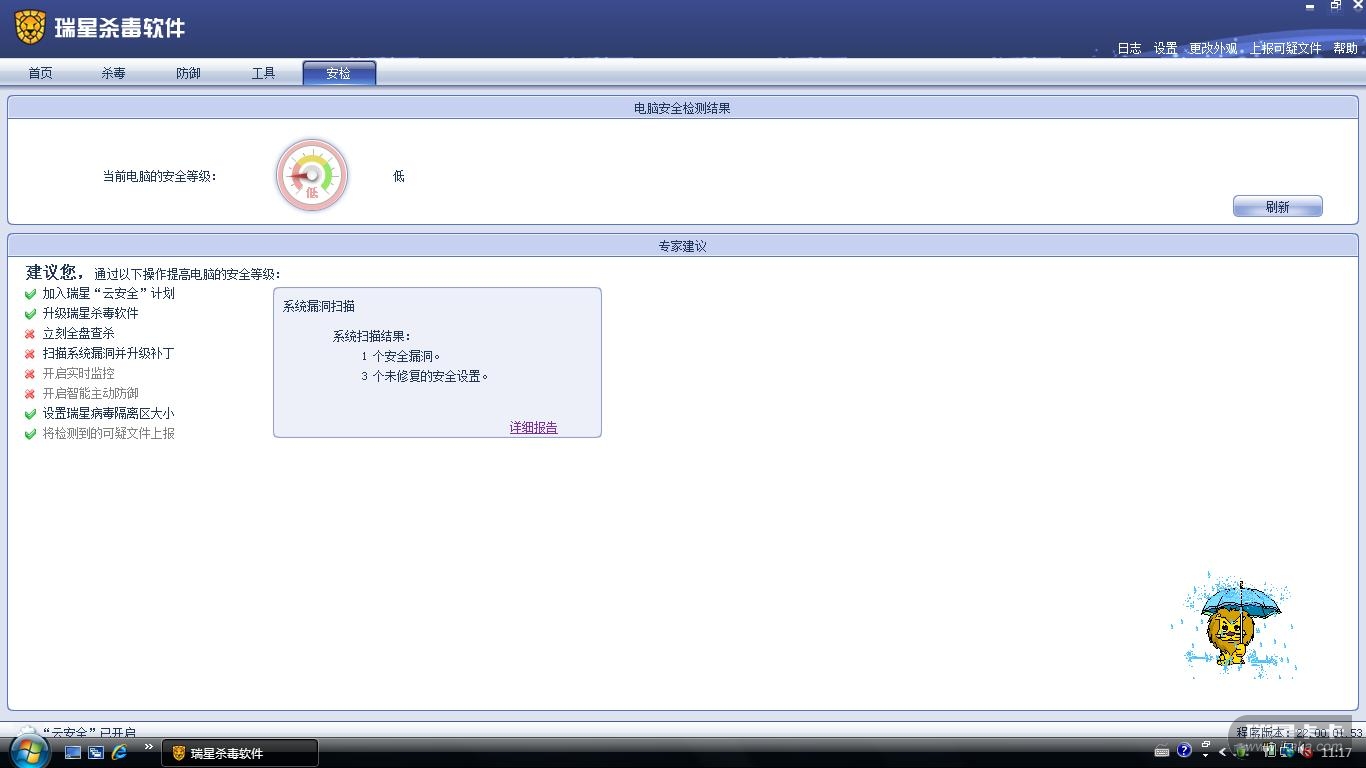Click the lion mascot holding an umbrella

pos(1234,627)
